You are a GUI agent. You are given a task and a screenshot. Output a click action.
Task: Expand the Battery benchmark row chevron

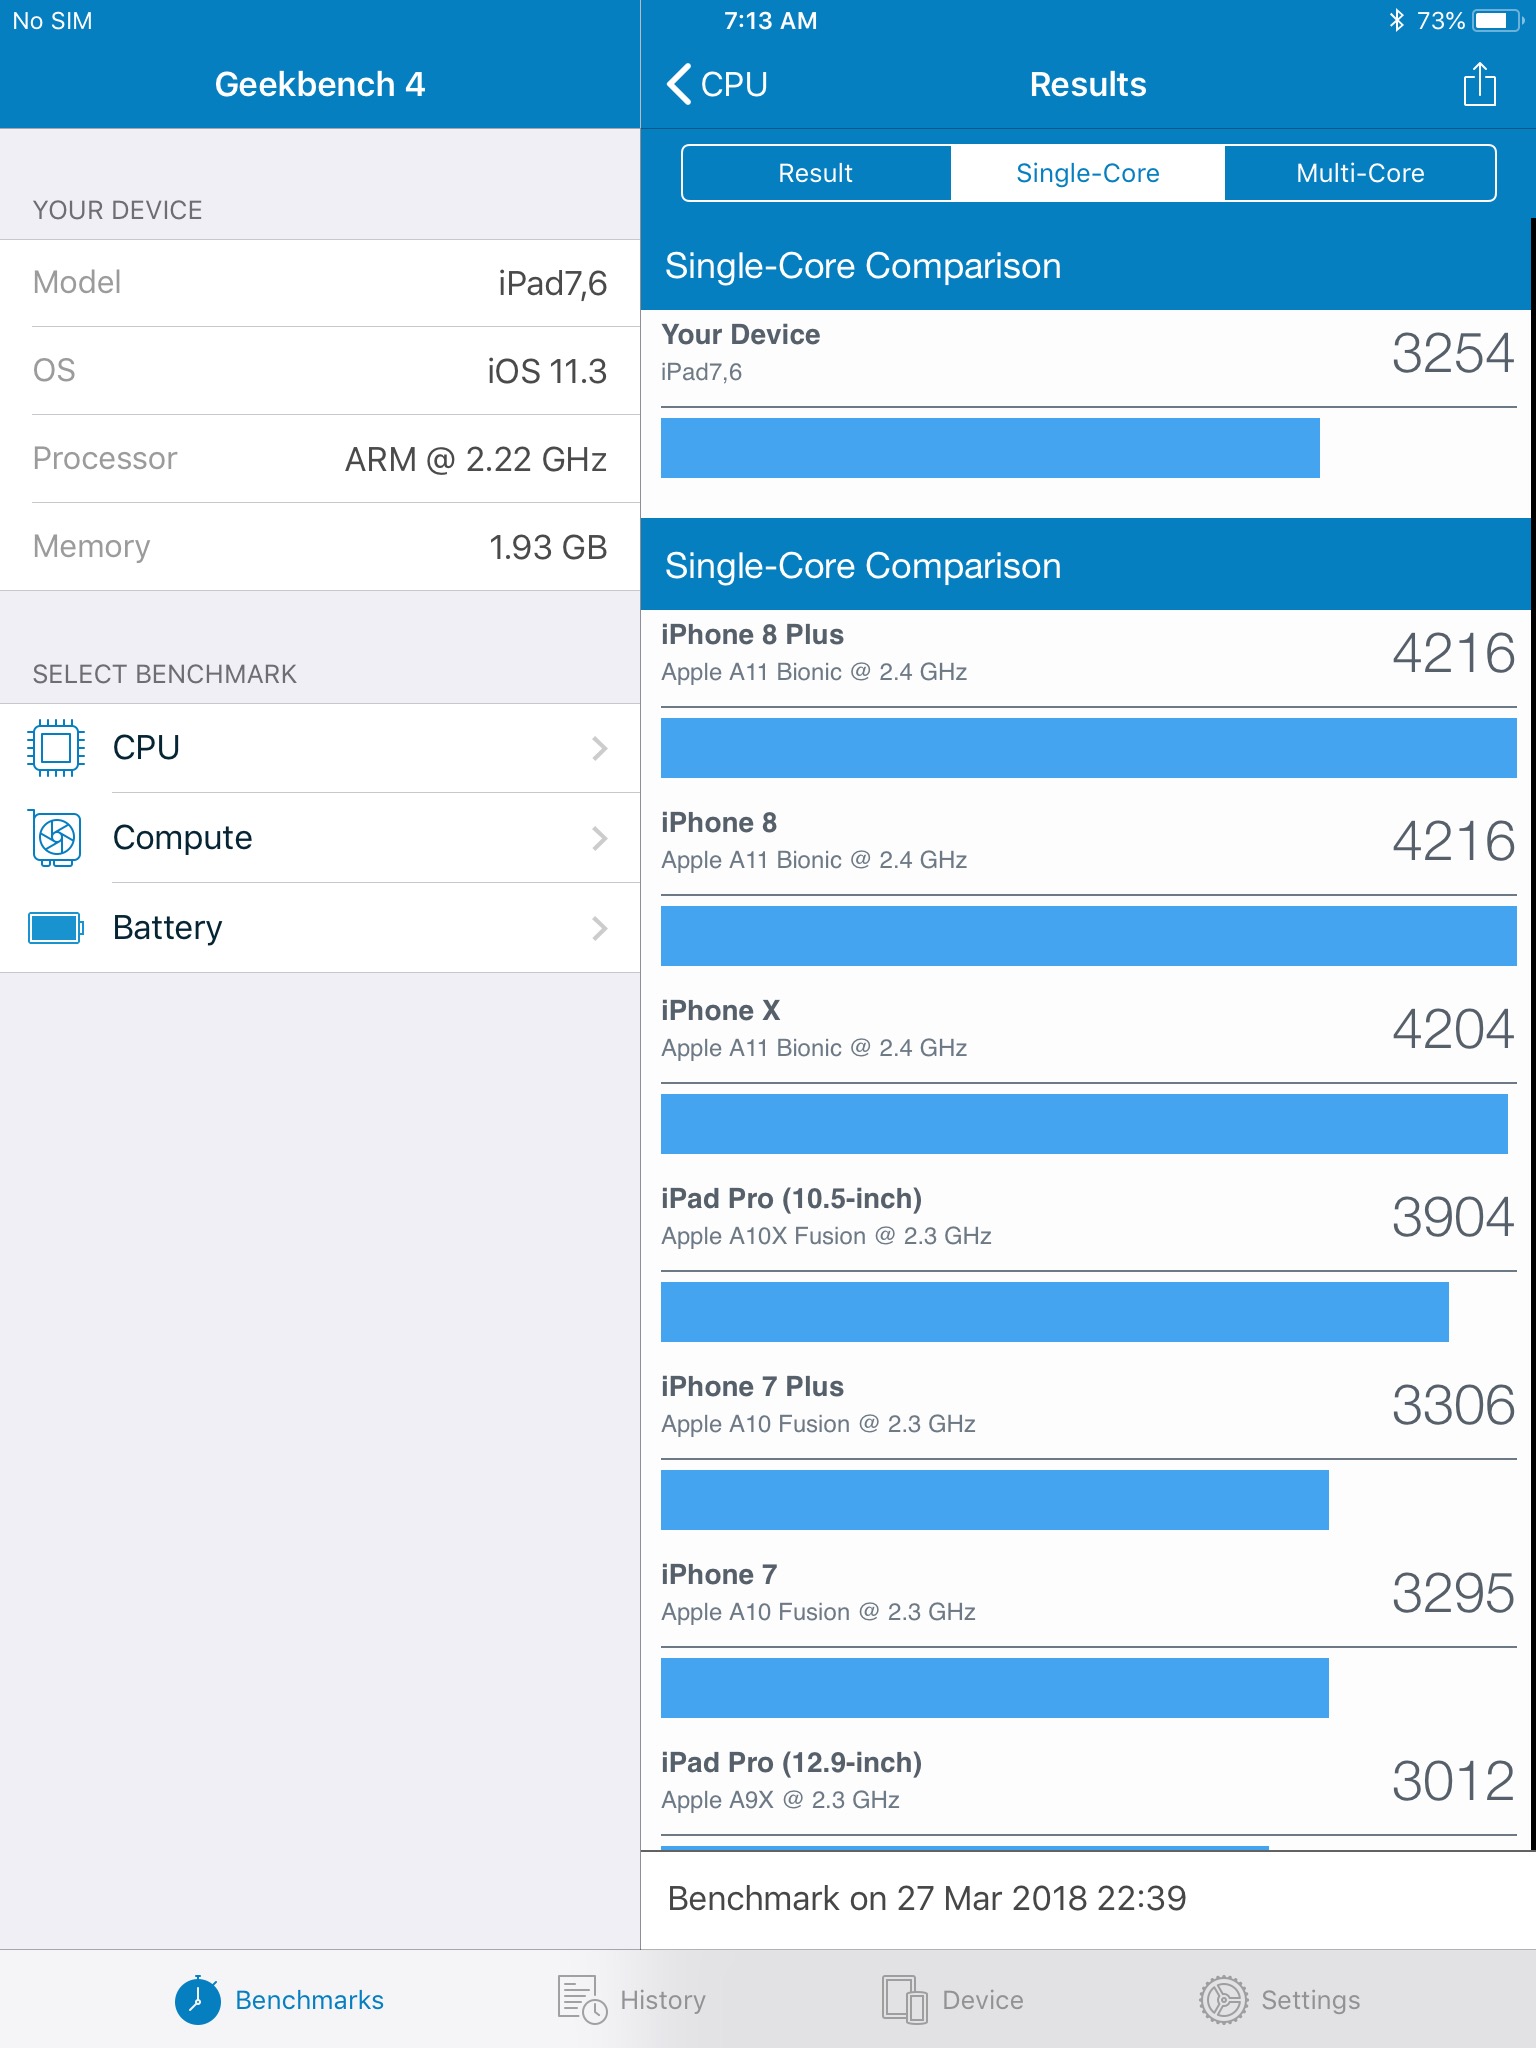click(x=600, y=928)
